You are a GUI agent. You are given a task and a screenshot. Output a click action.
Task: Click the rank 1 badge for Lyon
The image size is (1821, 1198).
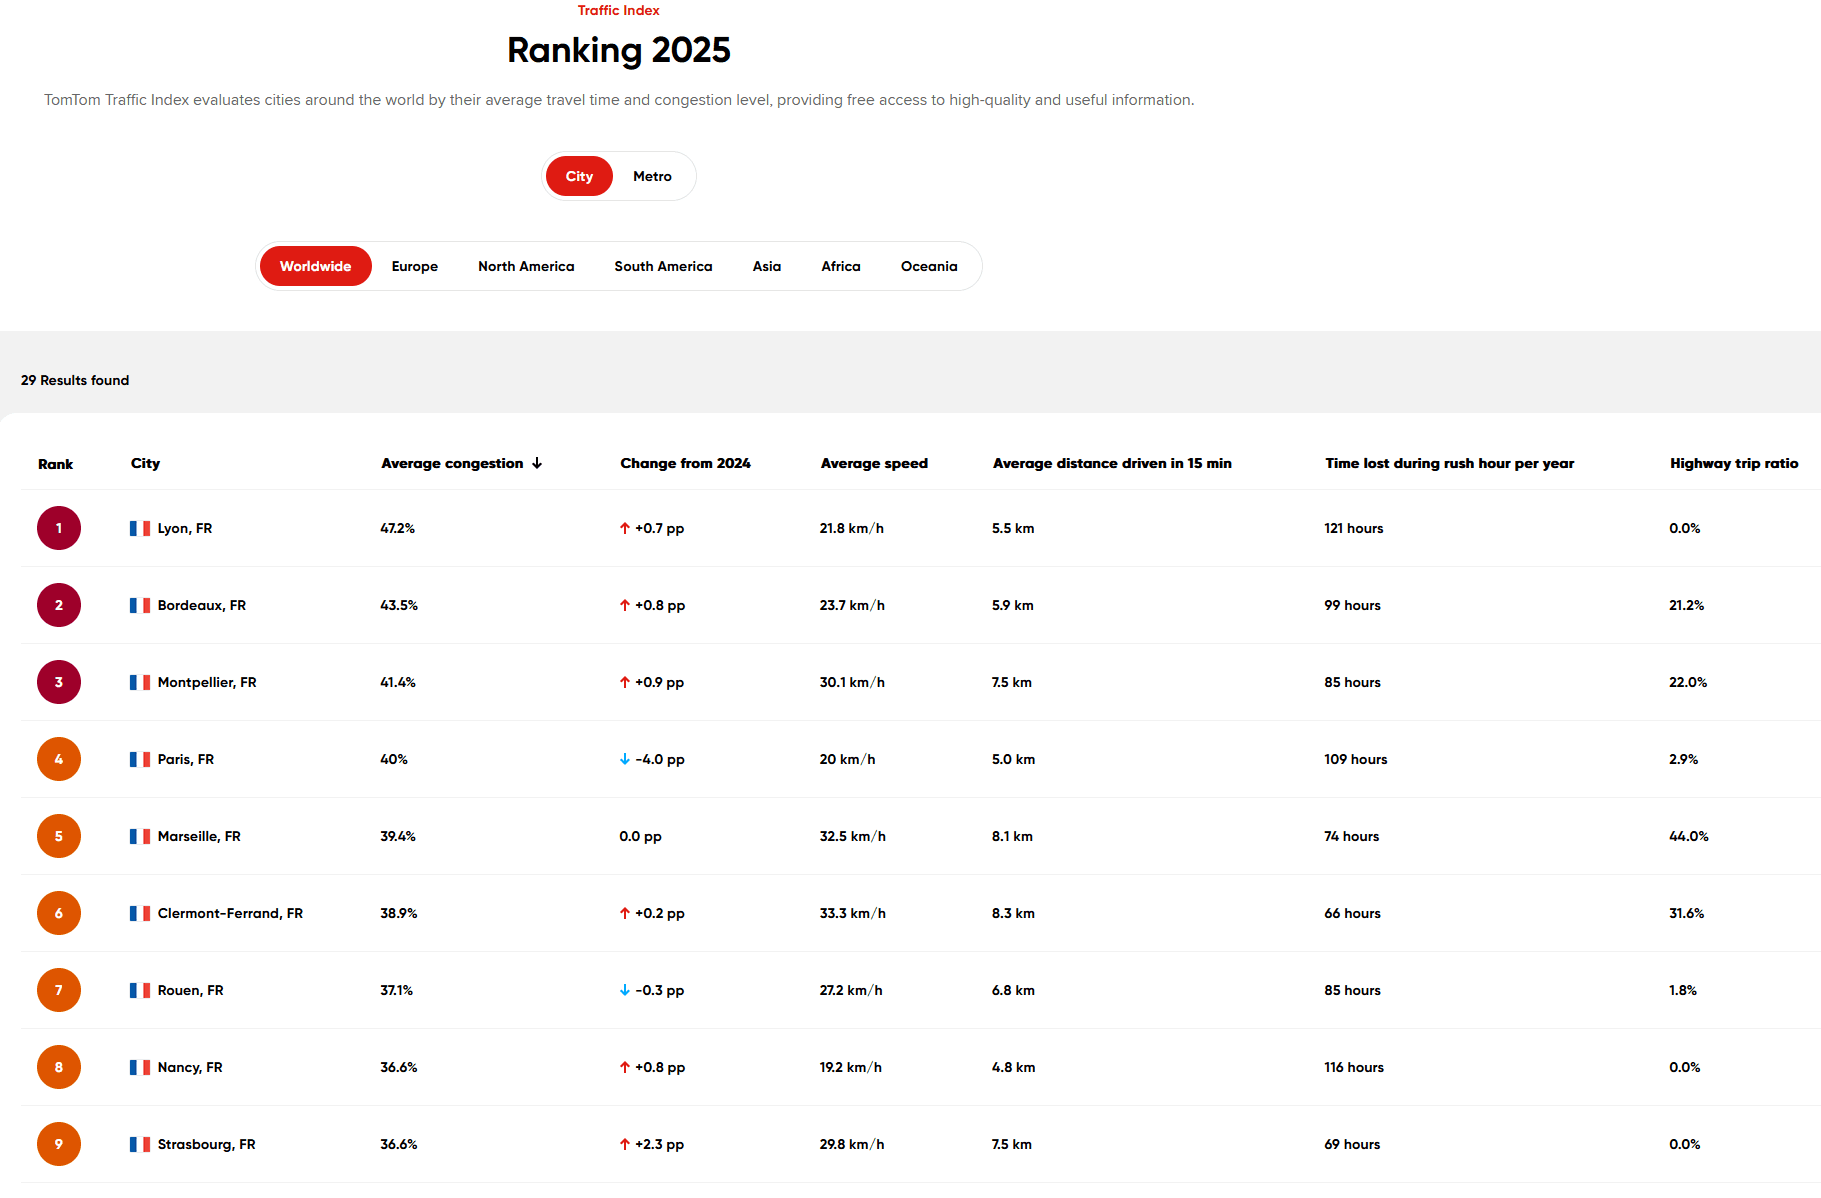pyautogui.click(x=59, y=528)
